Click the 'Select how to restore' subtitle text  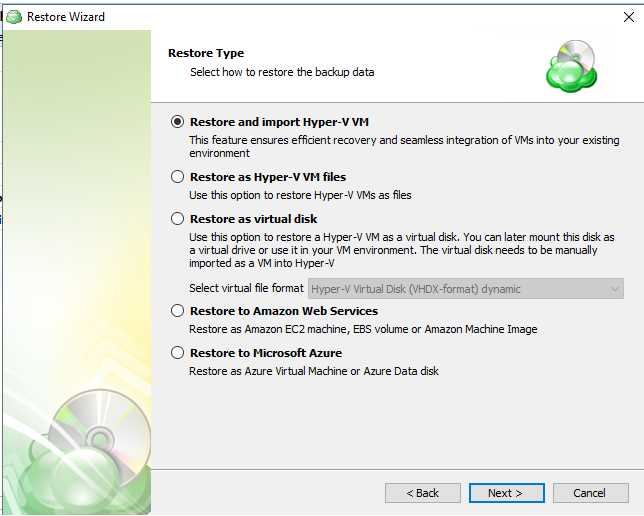(x=282, y=72)
